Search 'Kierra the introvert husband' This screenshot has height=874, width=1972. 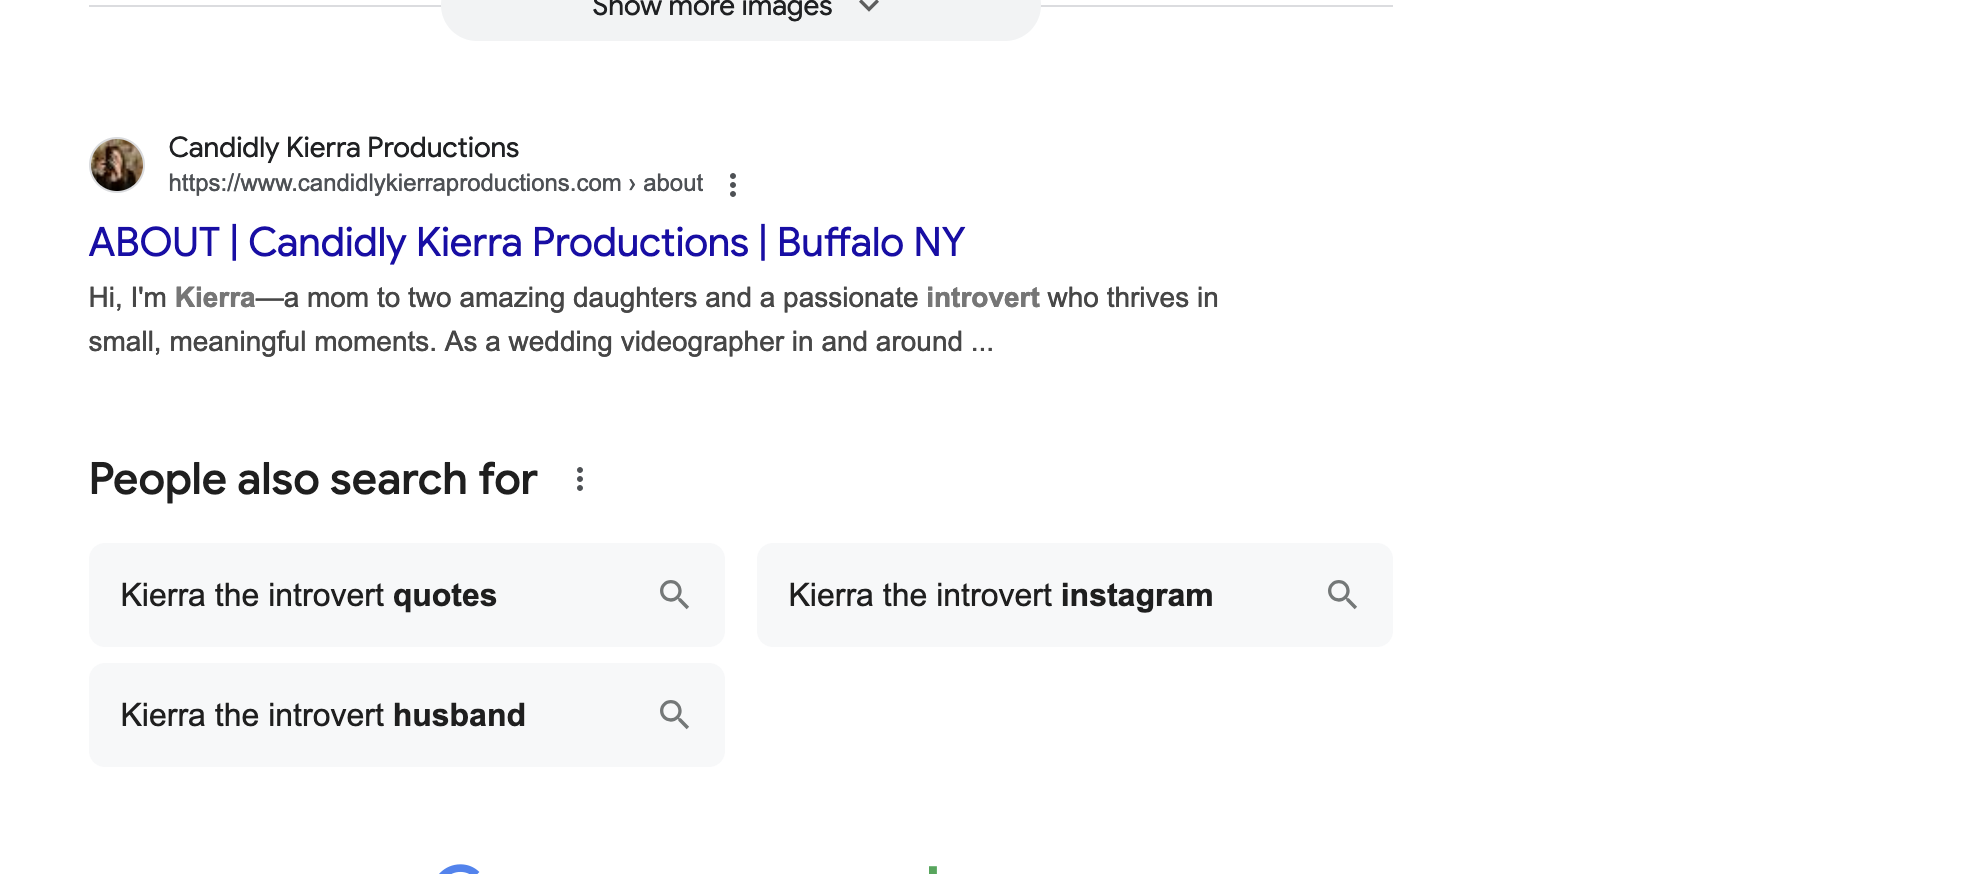click(322, 716)
